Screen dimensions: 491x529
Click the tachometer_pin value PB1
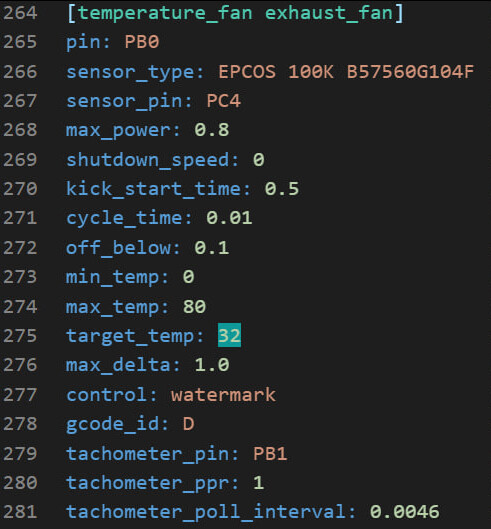point(270,454)
